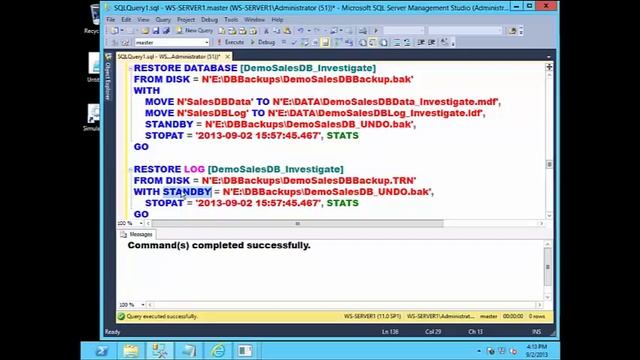Click the Paste icon in toolbar

click(x=287, y=31)
